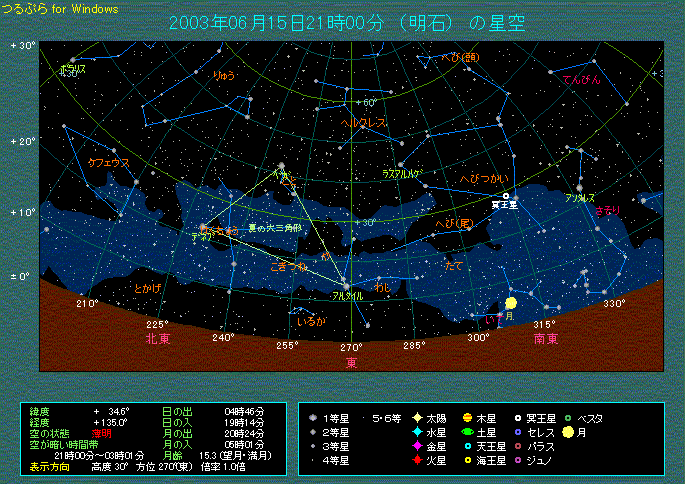Click the 夏の大三角形 label
685x484 pixels.
click(275, 228)
